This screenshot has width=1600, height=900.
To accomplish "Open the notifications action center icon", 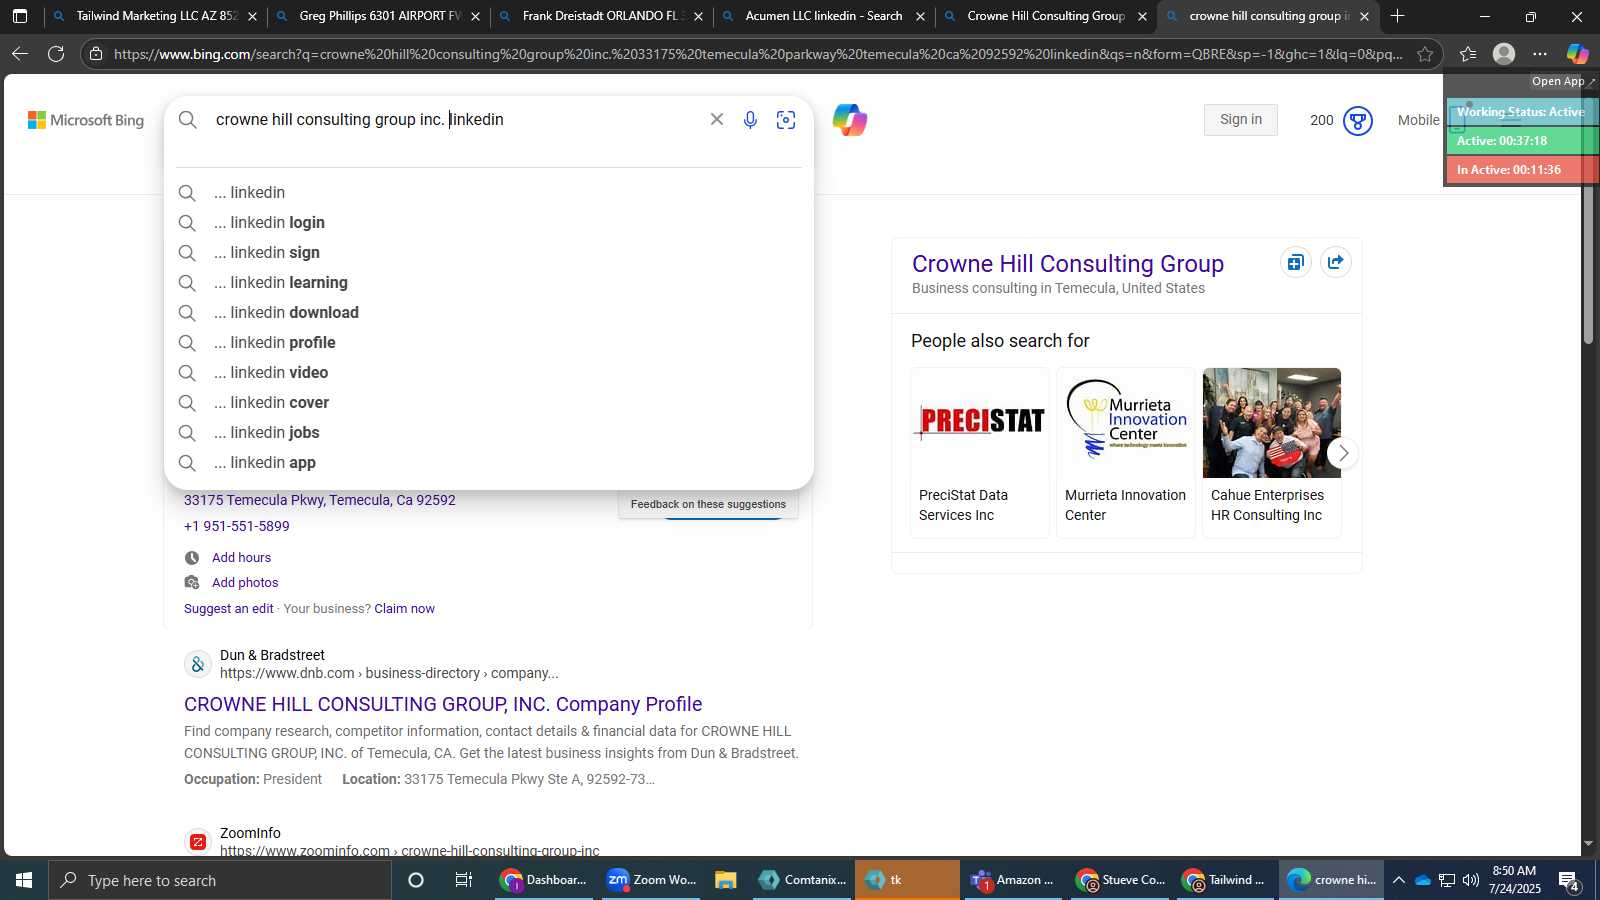I will (x=1569, y=880).
